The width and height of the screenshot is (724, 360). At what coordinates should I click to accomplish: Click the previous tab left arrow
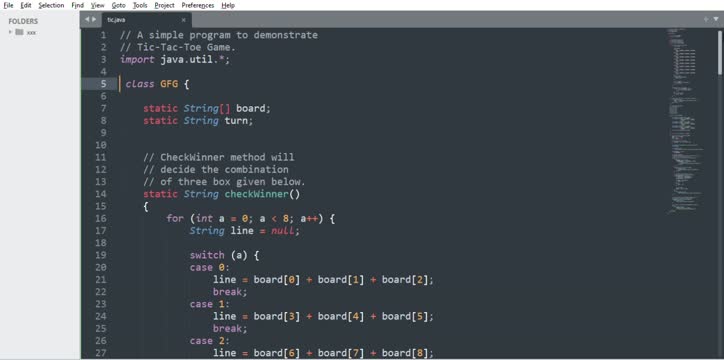pyautogui.click(x=87, y=19)
